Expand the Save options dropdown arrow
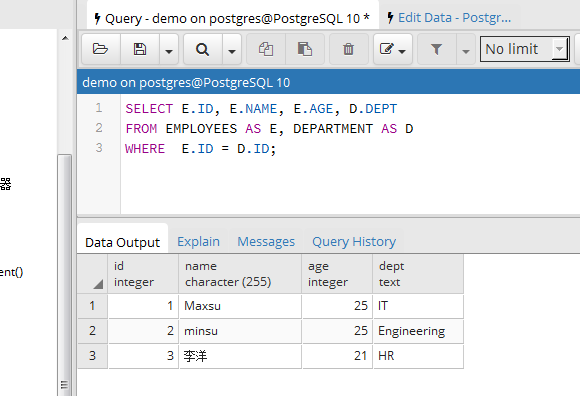 pos(169,49)
